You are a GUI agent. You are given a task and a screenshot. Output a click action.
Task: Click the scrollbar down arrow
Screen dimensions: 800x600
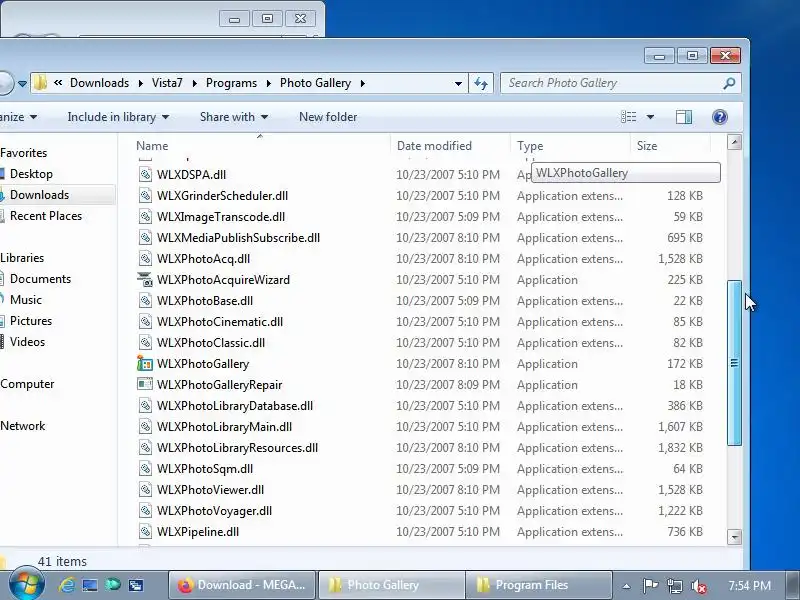coord(734,537)
